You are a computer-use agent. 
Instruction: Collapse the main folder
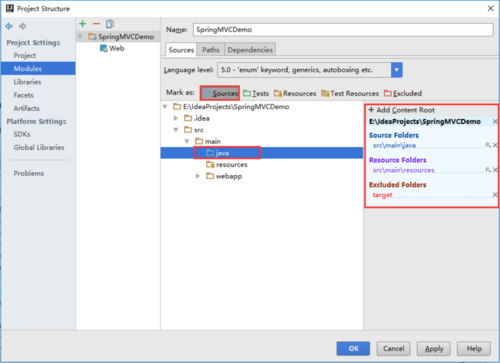[187, 141]
